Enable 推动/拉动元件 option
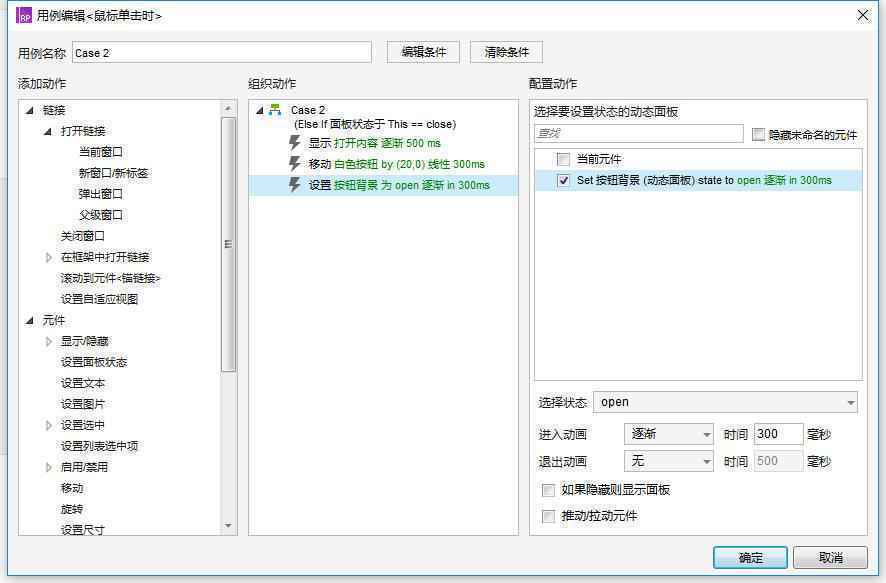The width and height of the screenshot is (886, 583). tap(547, 516)
